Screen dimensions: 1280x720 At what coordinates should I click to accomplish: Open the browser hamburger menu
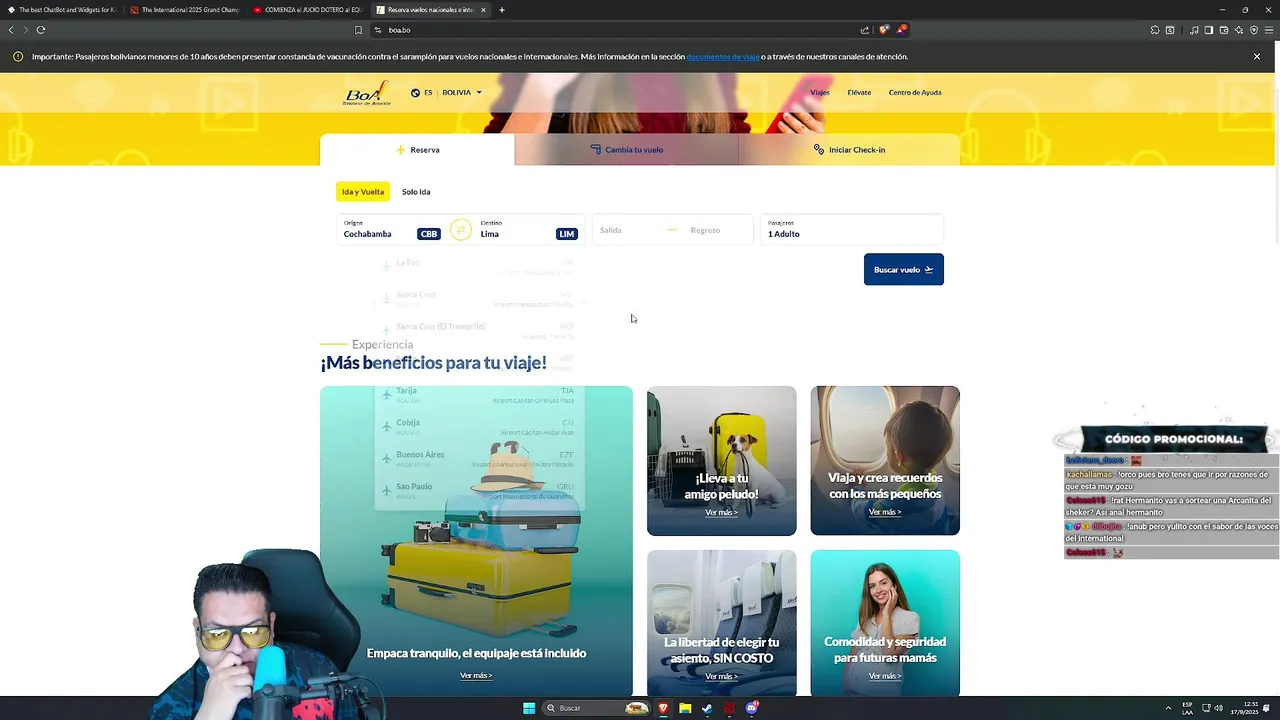coord(1269,30)
